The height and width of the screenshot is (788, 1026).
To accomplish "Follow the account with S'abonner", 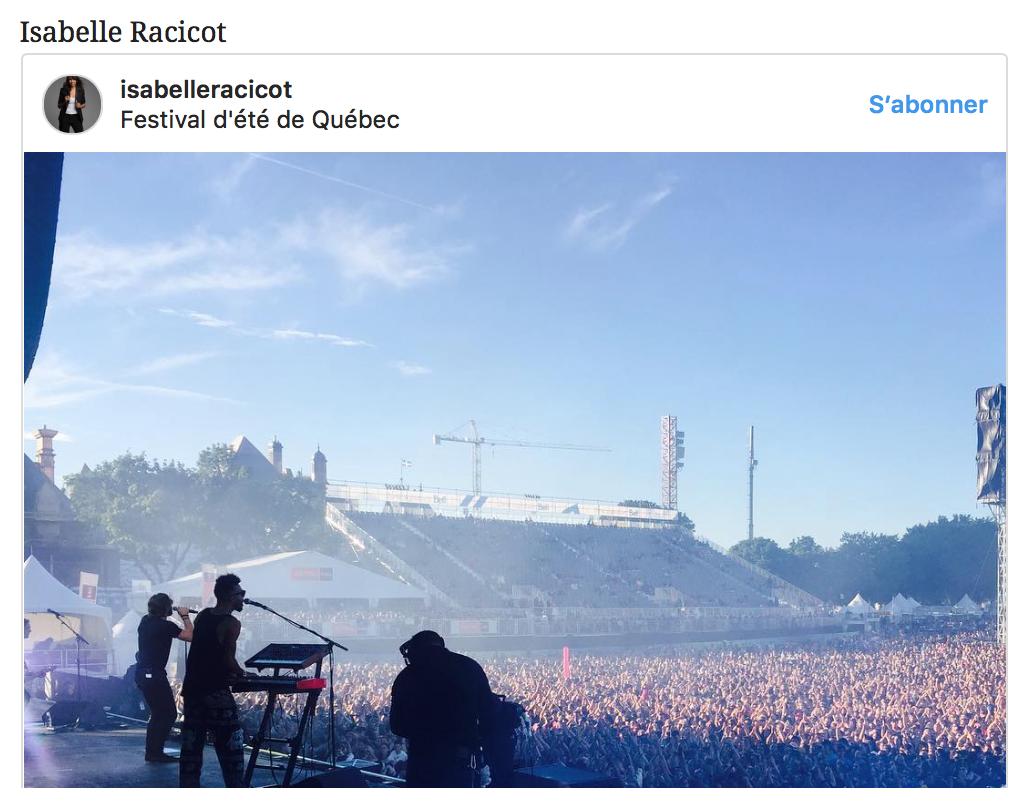I will click(x=928, y=105).
